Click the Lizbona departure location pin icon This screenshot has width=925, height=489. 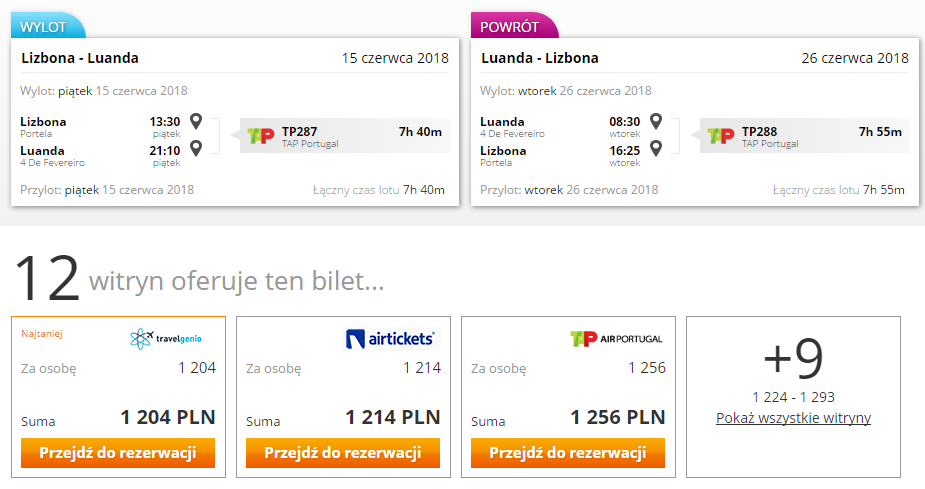(x=196, y=122)
